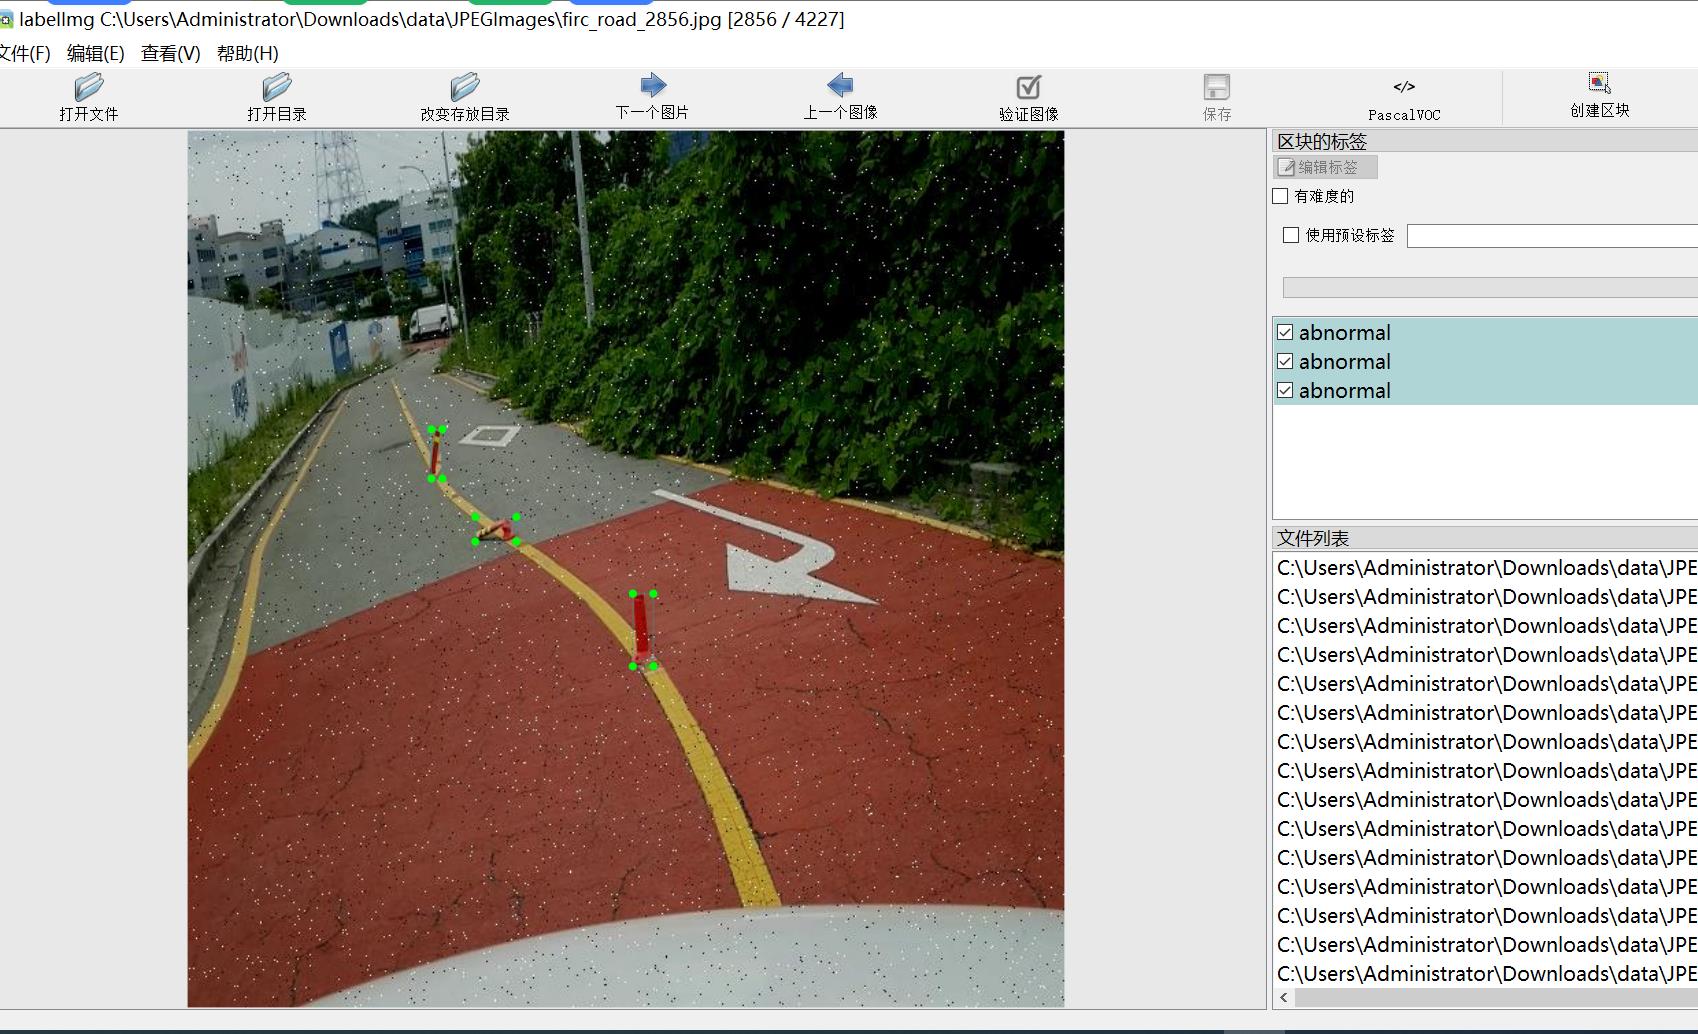The width and height of the screenshot is (1698, 1034).
Task: Click the 区块的标签 panel title
Action: (x=1322, y=141)
